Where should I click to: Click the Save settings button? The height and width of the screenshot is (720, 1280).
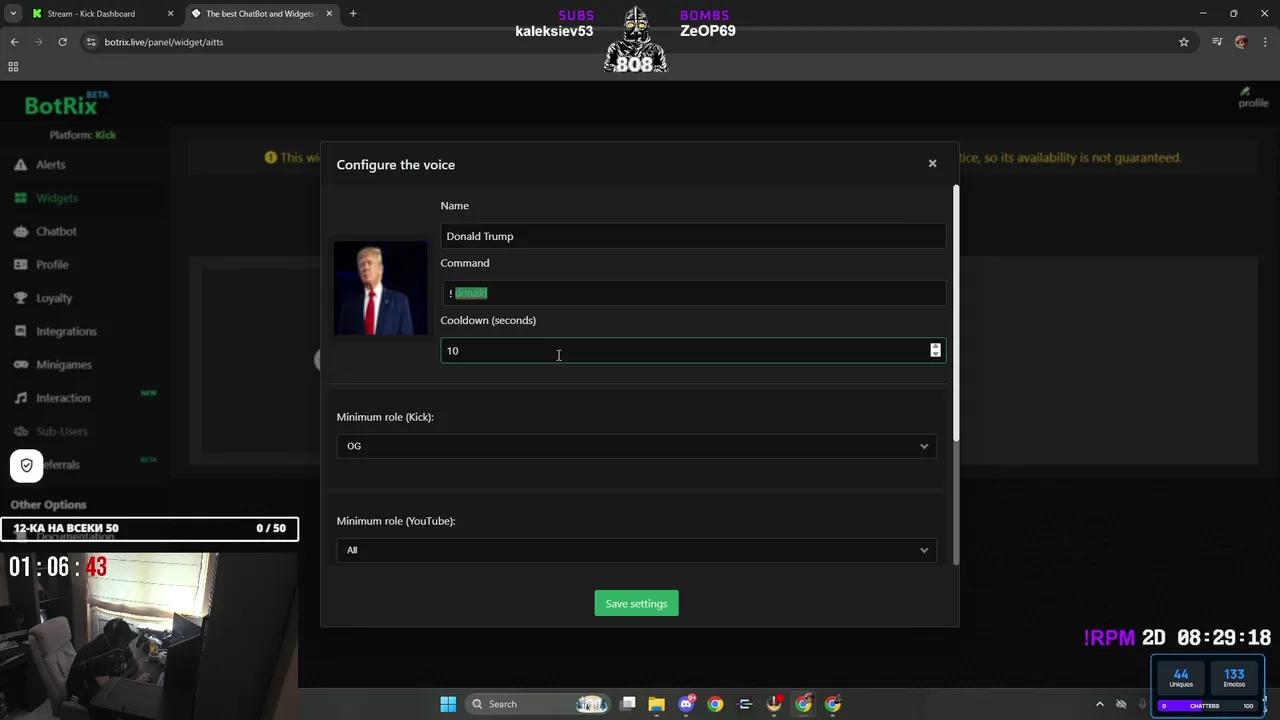coord(636,603)
